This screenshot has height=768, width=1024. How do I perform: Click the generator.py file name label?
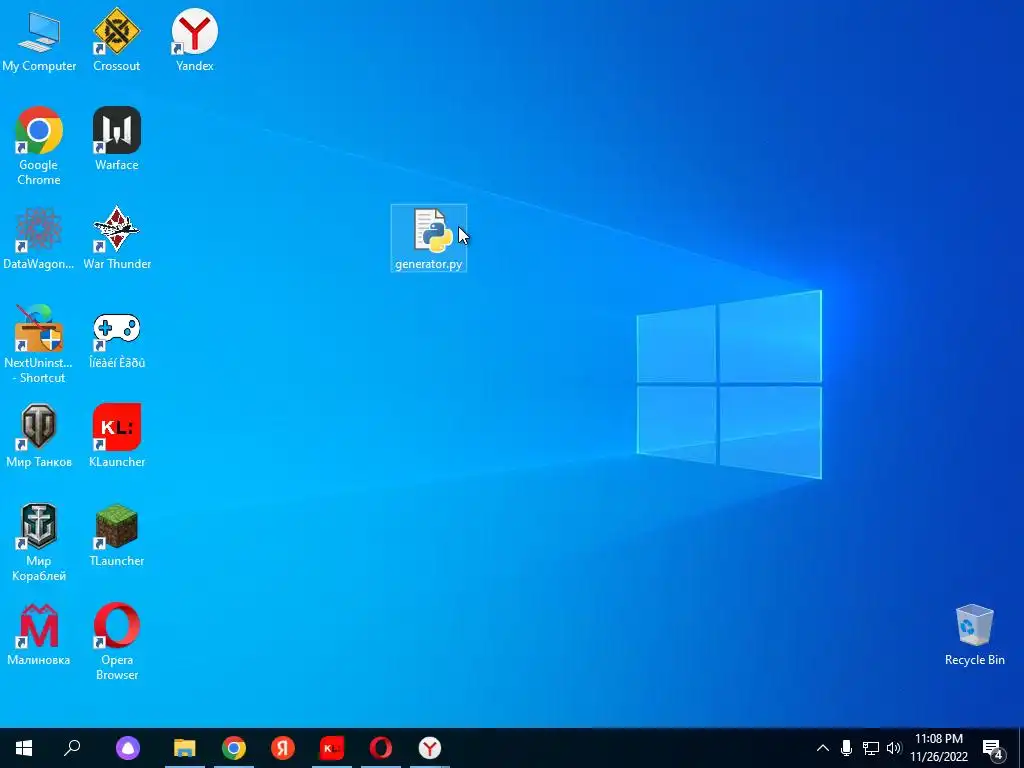pos(428,264)
